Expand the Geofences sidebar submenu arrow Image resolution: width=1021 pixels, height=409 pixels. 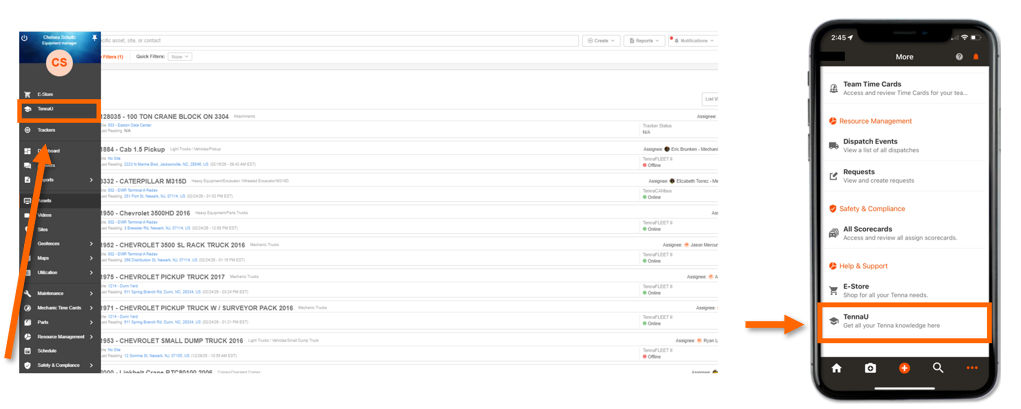click(x=91, y=244)
